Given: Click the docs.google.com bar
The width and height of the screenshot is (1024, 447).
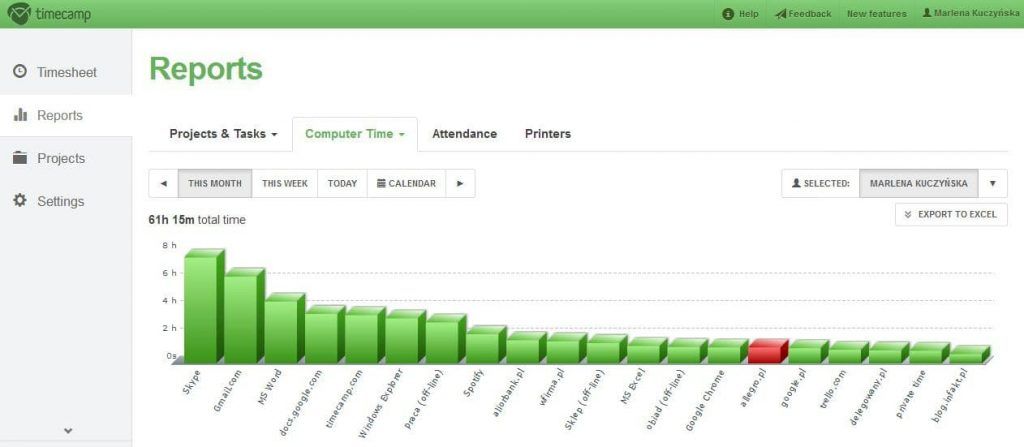Looking at the screenshot, I should pyautogui.click(x=325, y=334).
